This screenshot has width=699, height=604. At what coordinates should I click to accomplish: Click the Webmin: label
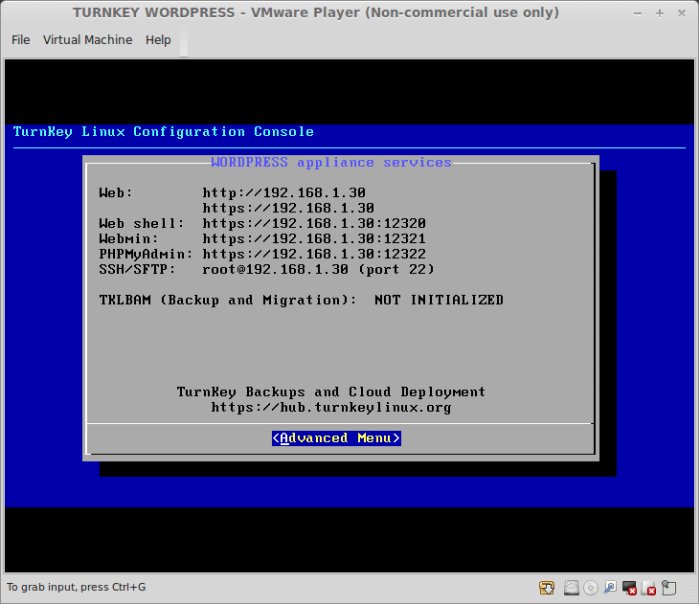128,238
